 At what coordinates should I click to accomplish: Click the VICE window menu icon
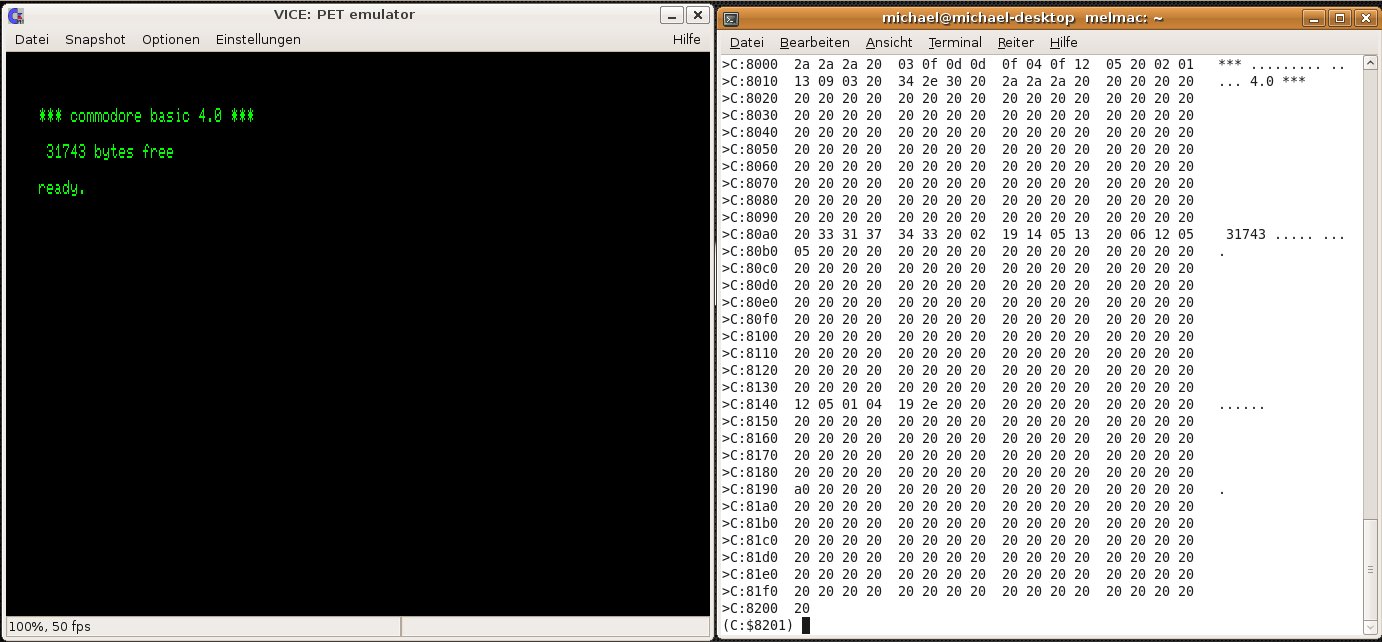tap(16, 15)
